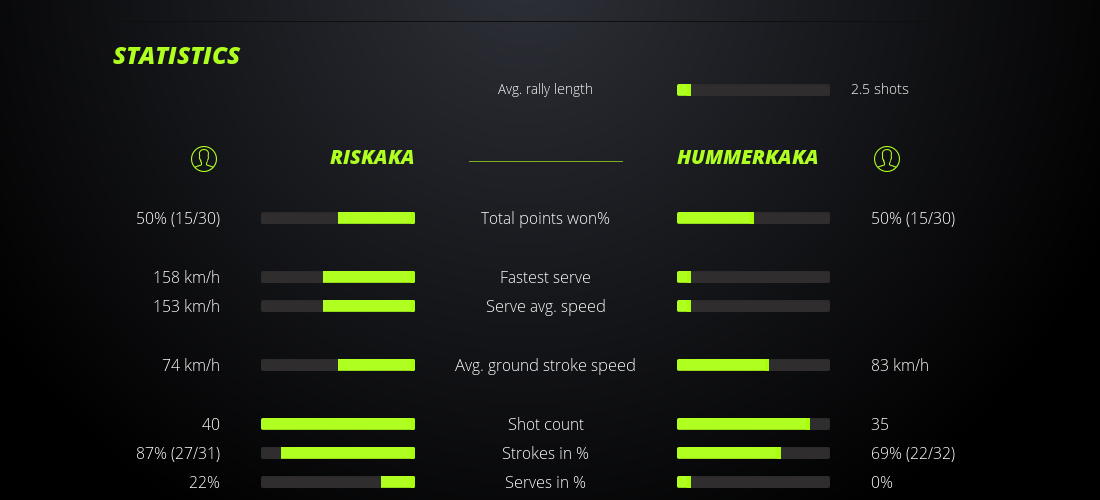Click the 2.5 shots rally value
Image resolution: width=1100 pixels, height=500 pixels.
point(880,89)
